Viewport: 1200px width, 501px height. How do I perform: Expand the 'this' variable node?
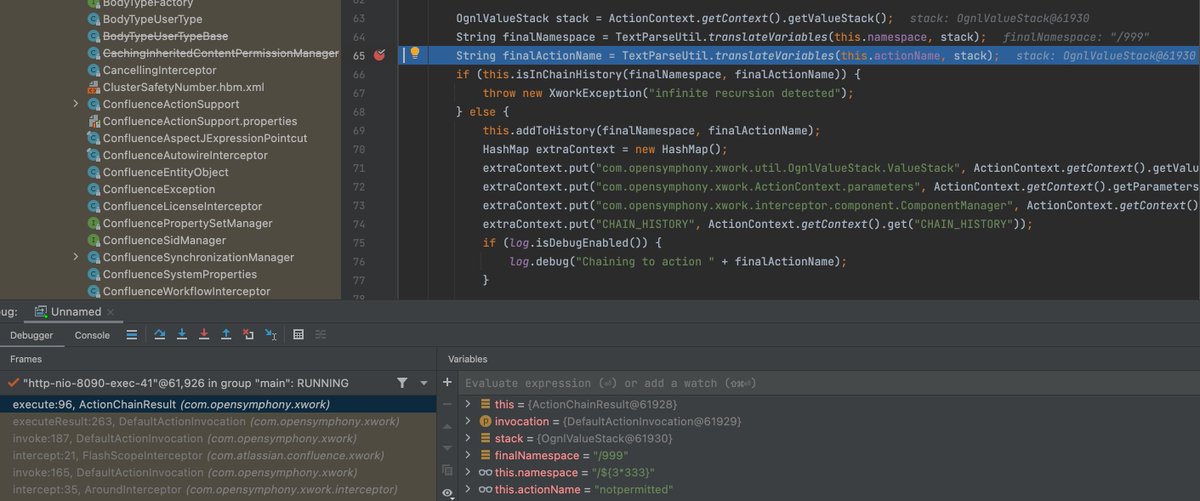pyautogui.click(x=468, y=403)
